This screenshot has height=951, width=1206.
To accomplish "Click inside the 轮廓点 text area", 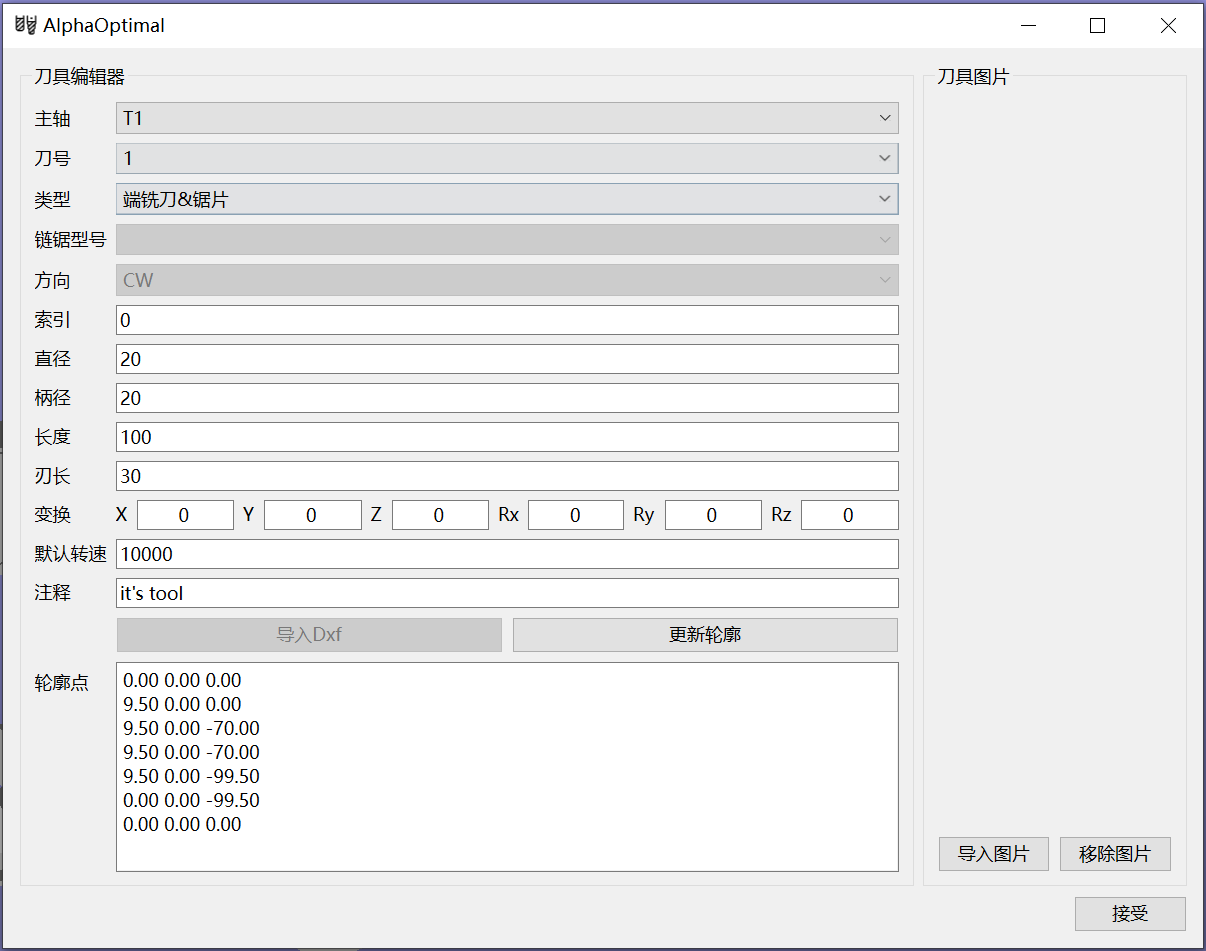I will pos(507,766).
